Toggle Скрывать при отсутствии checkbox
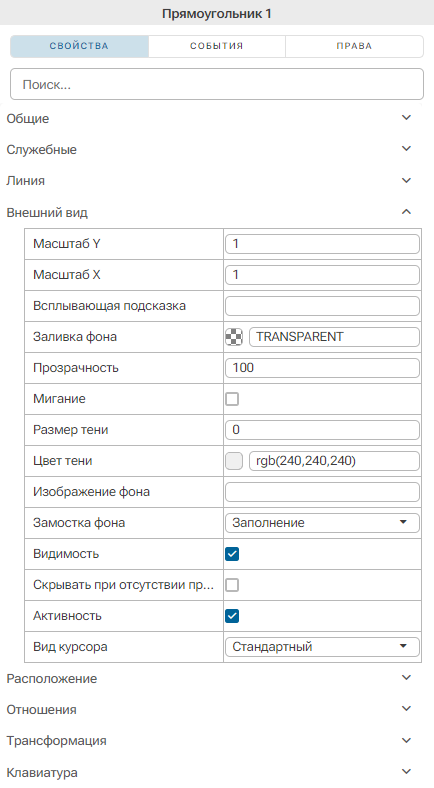Screen dimensions: 434x788 232,585
